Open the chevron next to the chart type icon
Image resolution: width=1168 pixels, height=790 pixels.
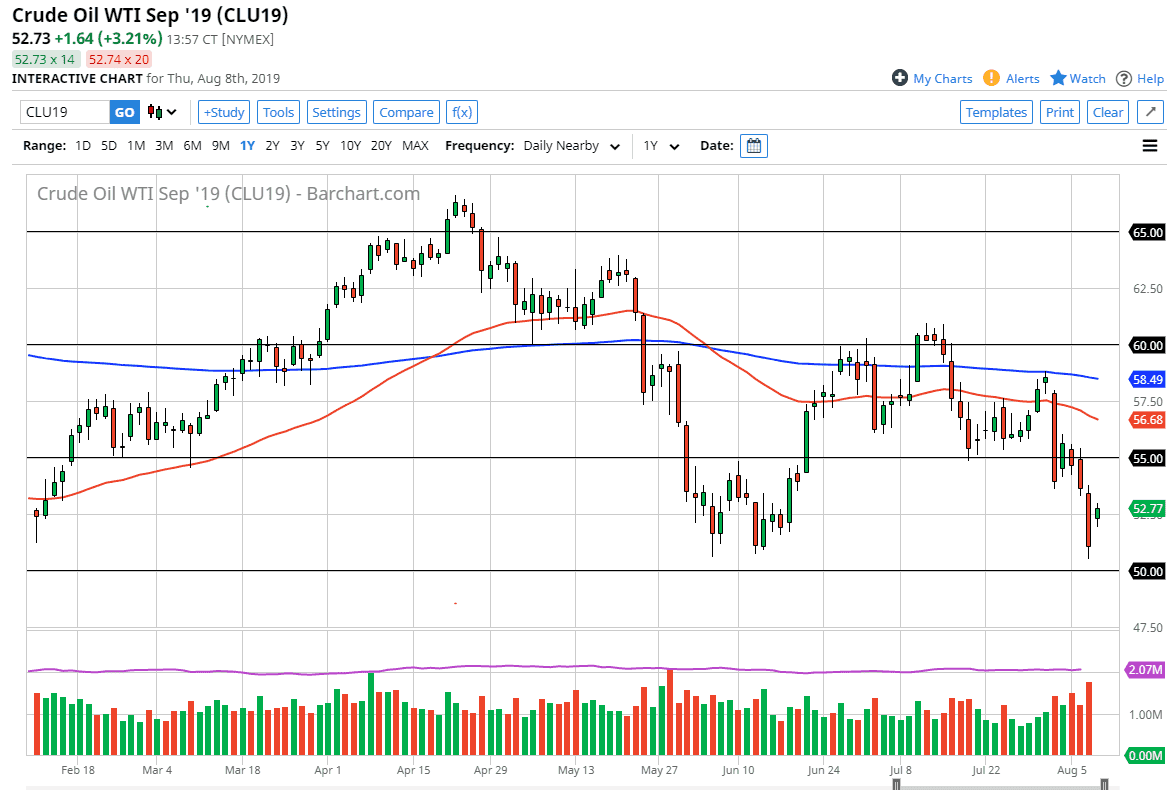(x=171, y=113)
